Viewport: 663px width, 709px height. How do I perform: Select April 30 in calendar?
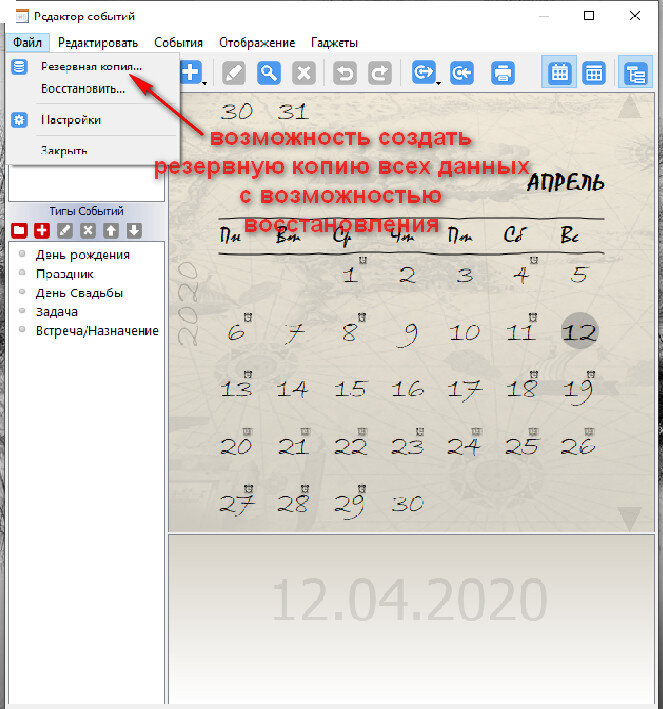point(407,504)
